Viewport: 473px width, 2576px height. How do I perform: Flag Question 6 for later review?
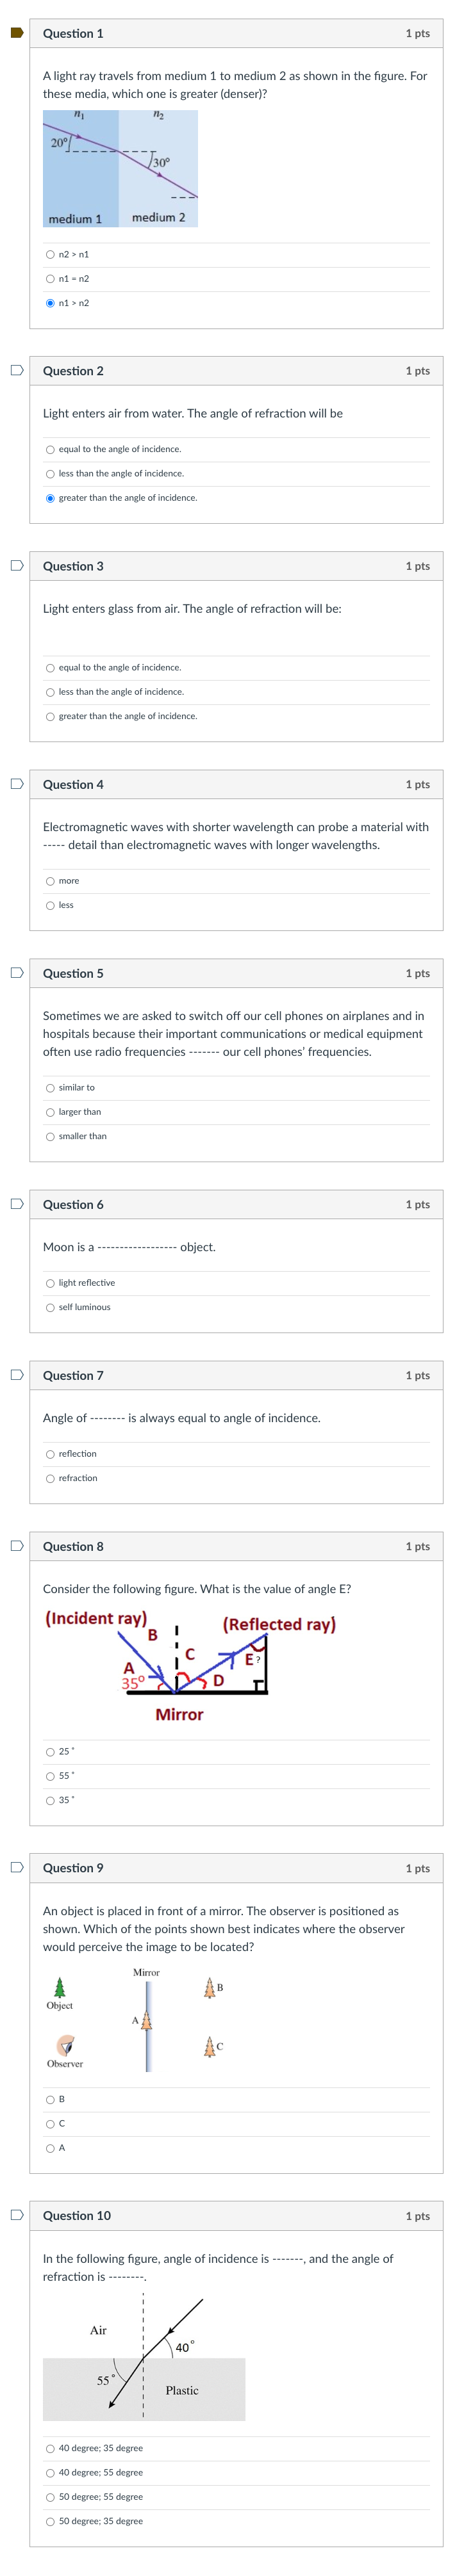click(x=16, y=1203)
